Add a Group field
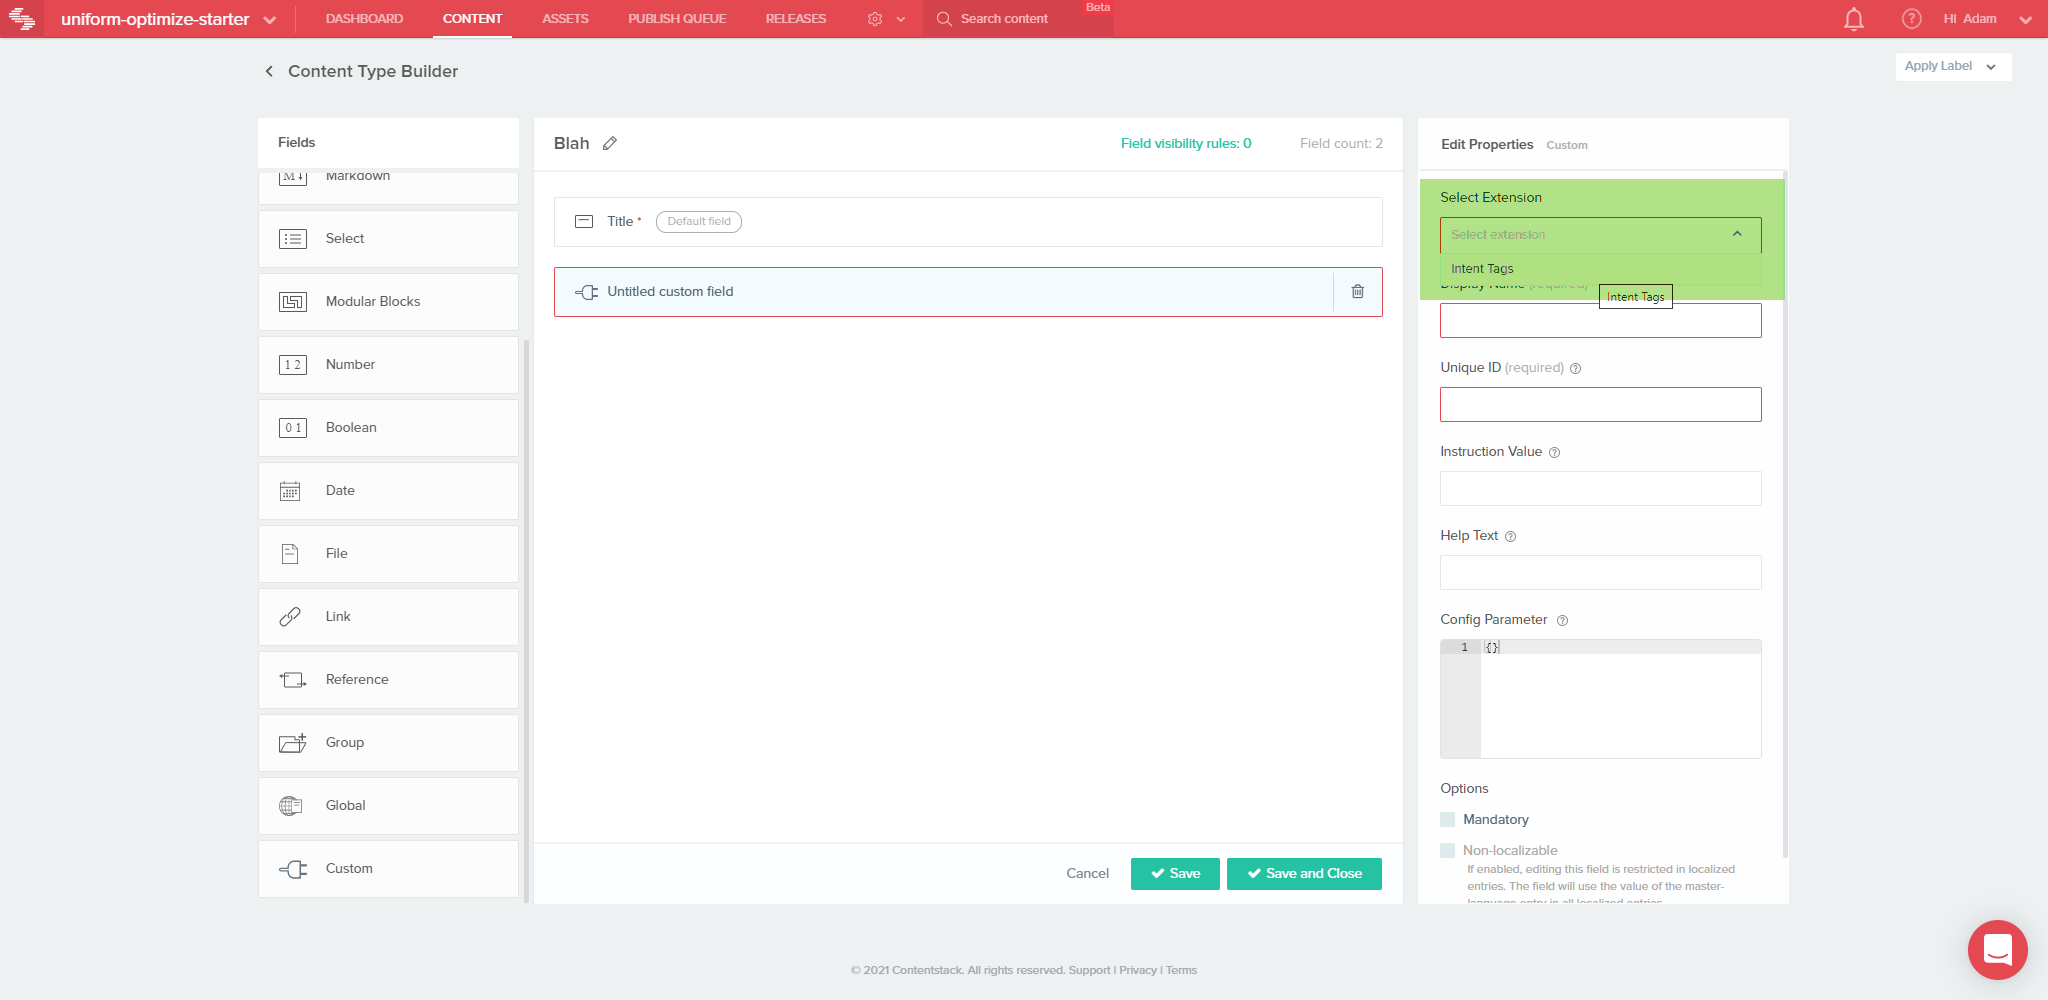 (x=388, y=743)
